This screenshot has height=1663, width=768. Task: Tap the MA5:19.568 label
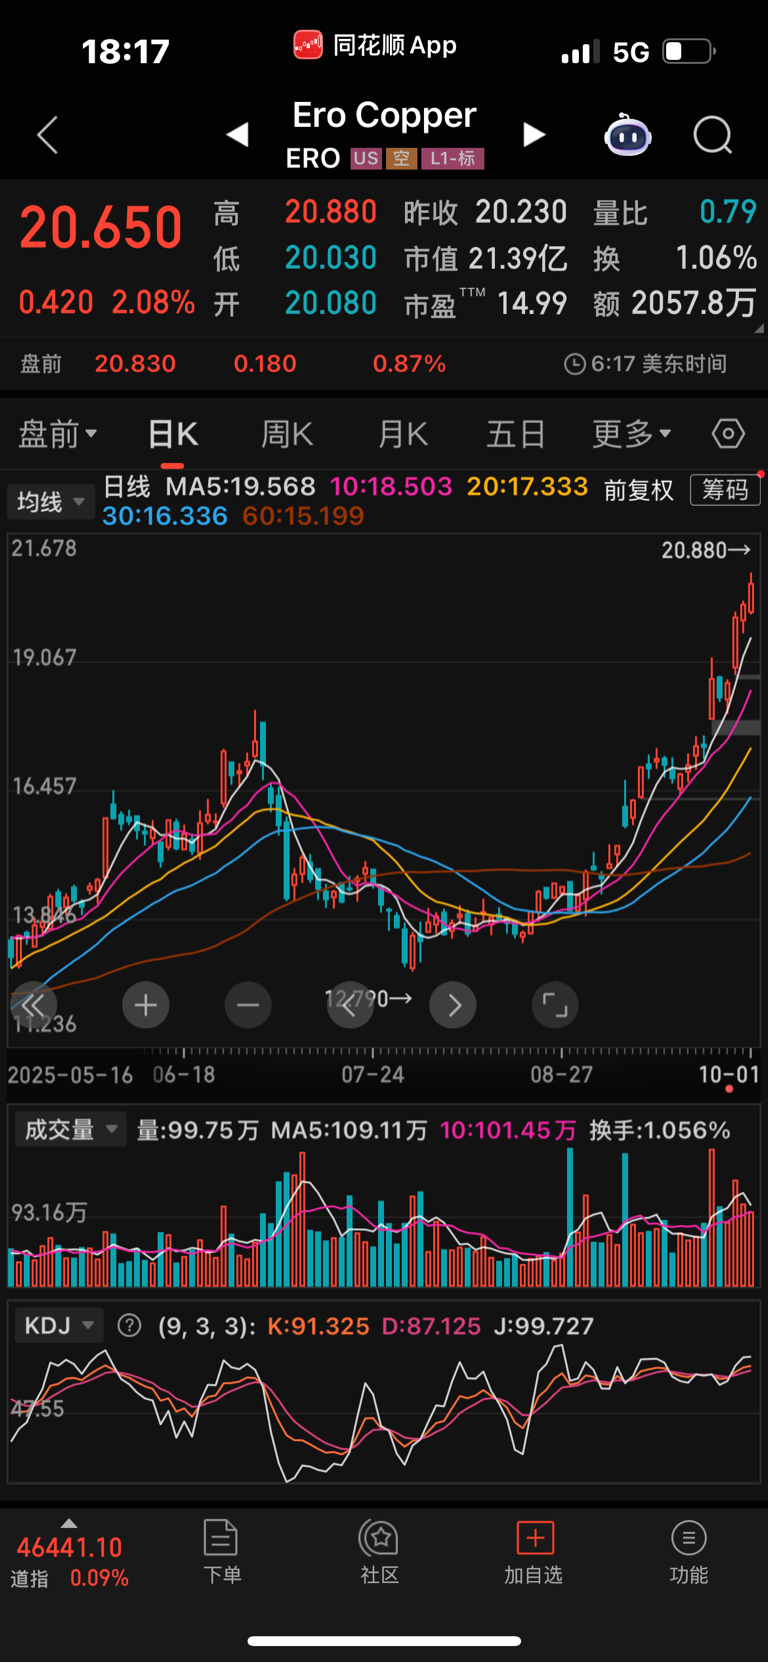pyautogui.click(x=240, y=487)
